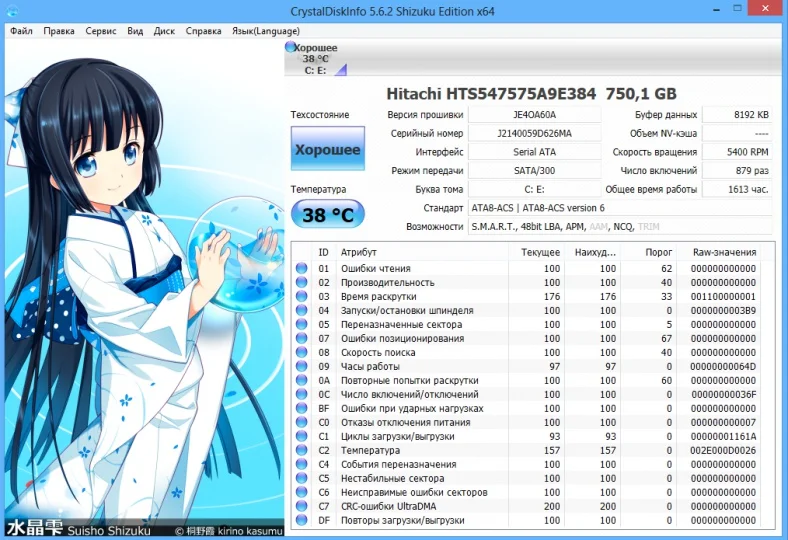The height and width of the screenshot is (540, 788).
Task: Click the SATA/300 transfer mode field
Action: (534, 170)
